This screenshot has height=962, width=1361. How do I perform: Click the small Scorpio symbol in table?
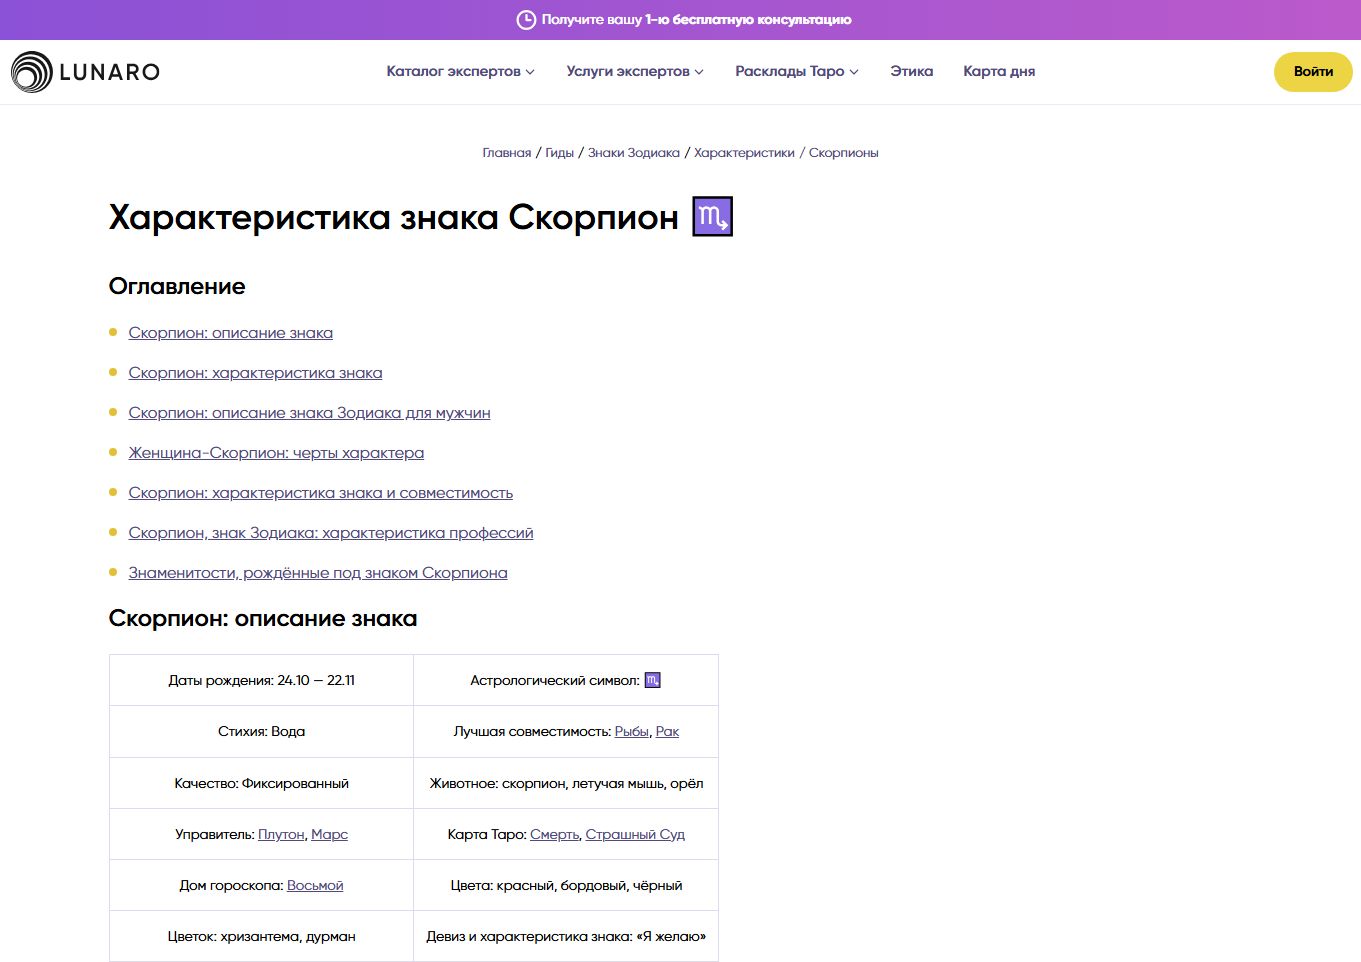652,680
